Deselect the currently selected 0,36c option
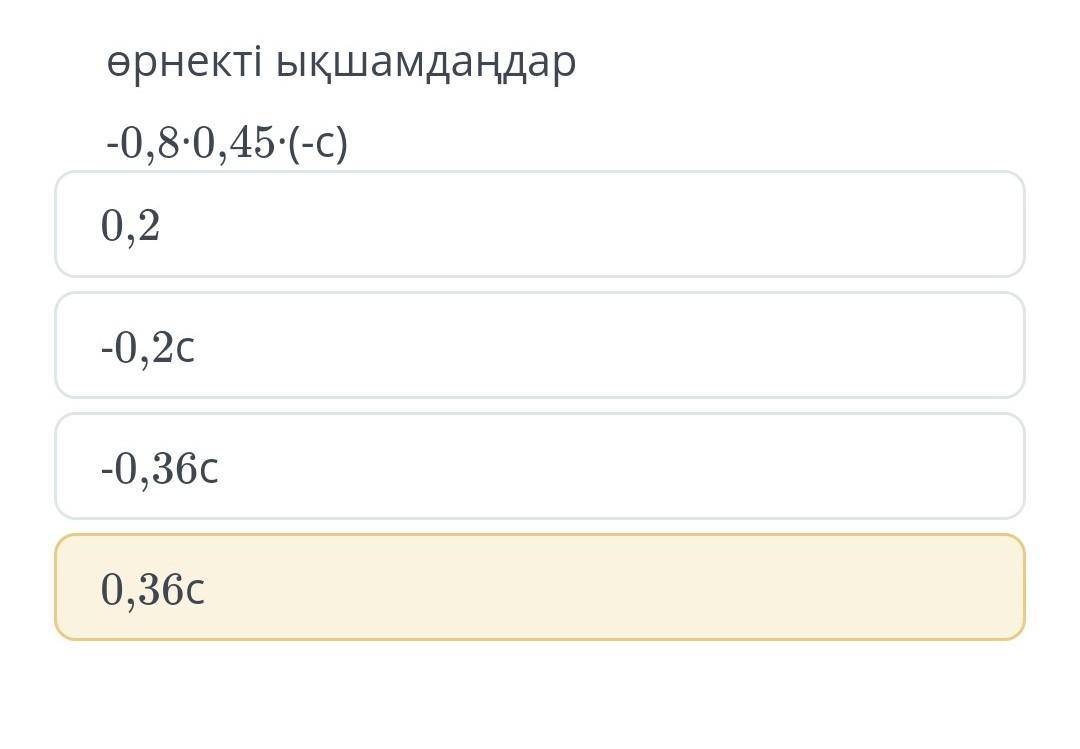This screenshot has height=749, width=1080. pyautogui.click(x=540, y=588)
